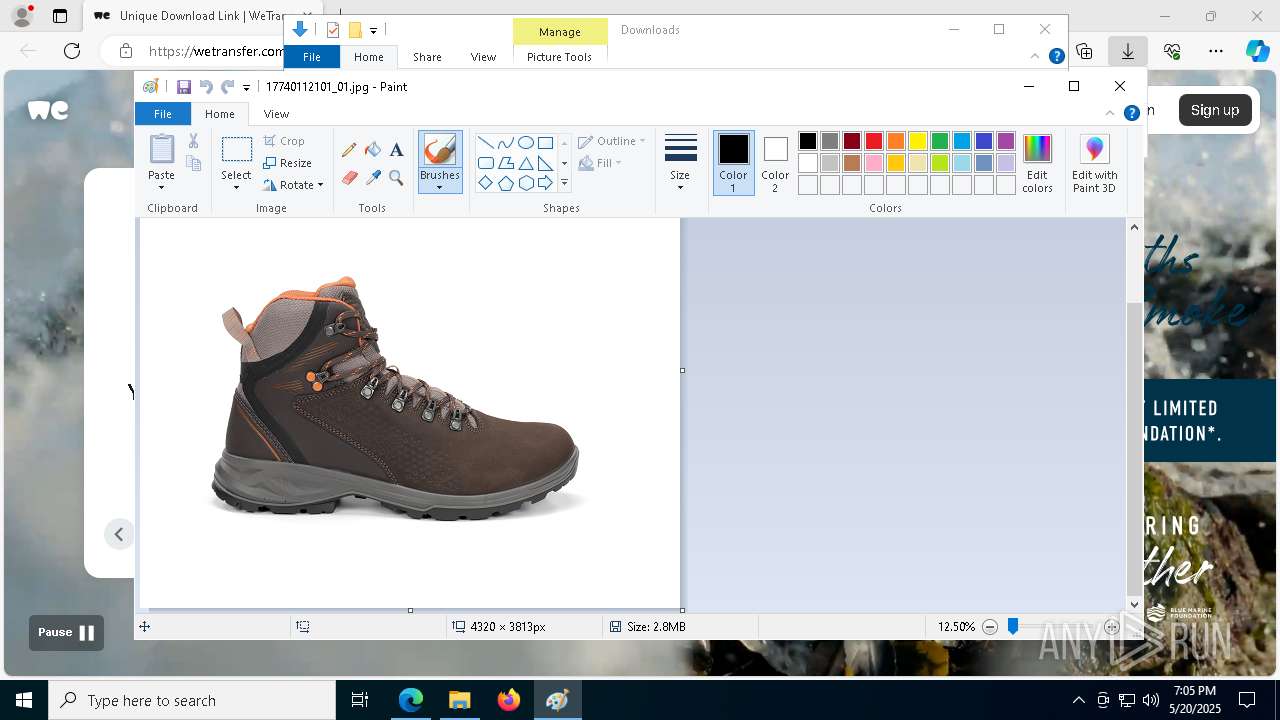
Task: Select the Magnifier tool
Action: click(x=396, y=178)
